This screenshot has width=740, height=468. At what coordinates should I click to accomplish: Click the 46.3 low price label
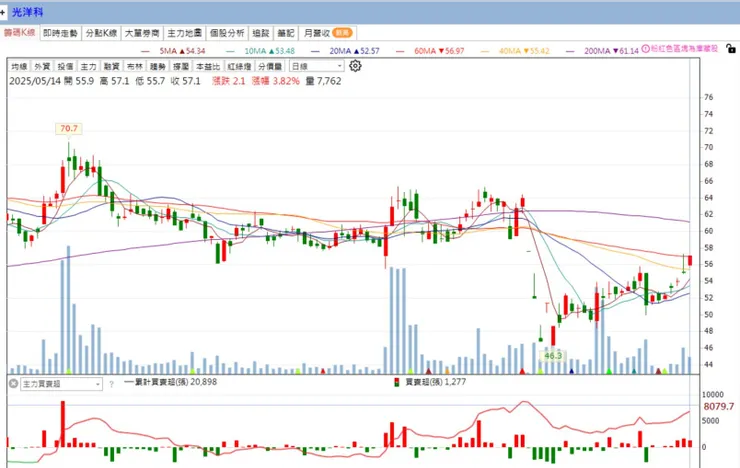click(x=553, y=356)
